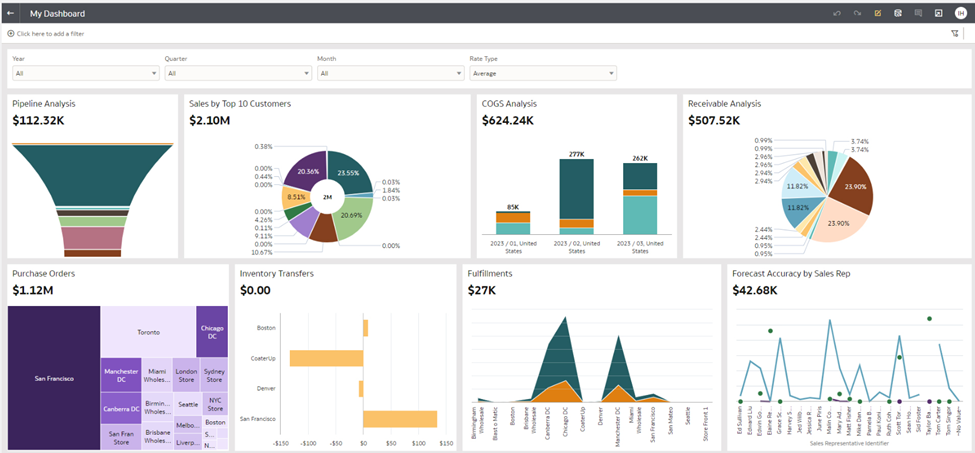Click the Toronto tile in Purchase Orders
Screen dimensions: 975x453
click(x=148, y=331)
